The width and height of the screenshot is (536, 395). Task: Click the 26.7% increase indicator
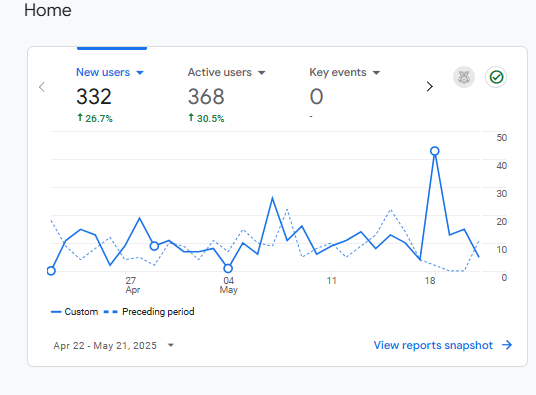(95, 118)
